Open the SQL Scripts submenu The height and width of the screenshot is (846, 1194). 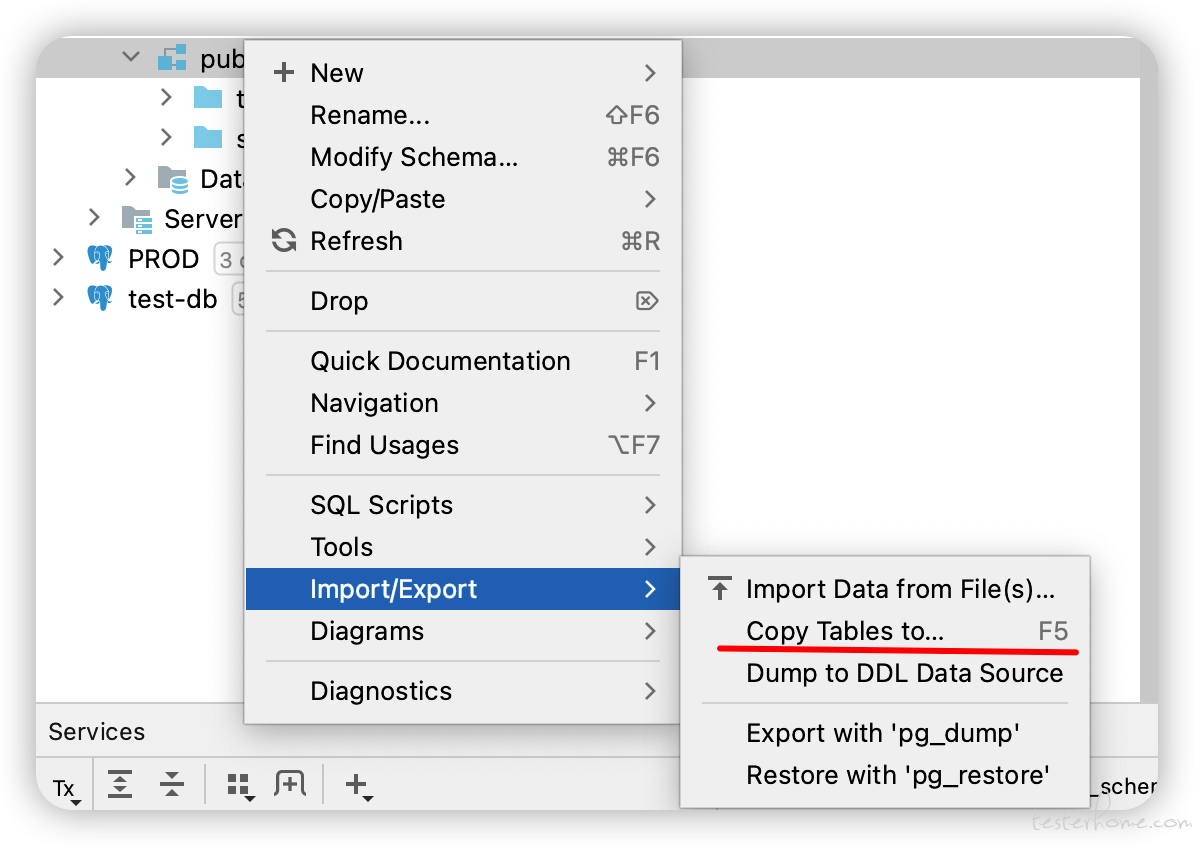pos(381,505)
